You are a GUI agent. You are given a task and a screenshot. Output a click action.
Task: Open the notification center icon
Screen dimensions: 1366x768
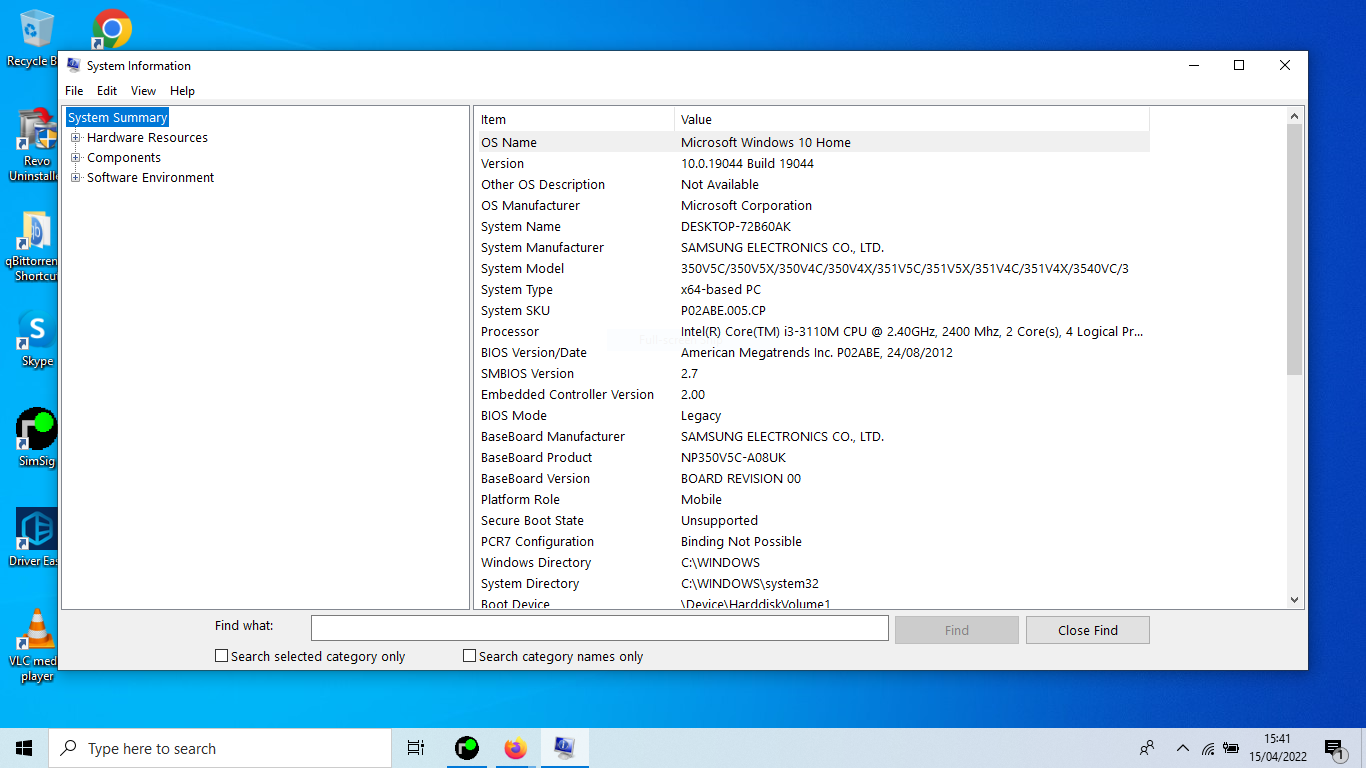(1334, 748)
